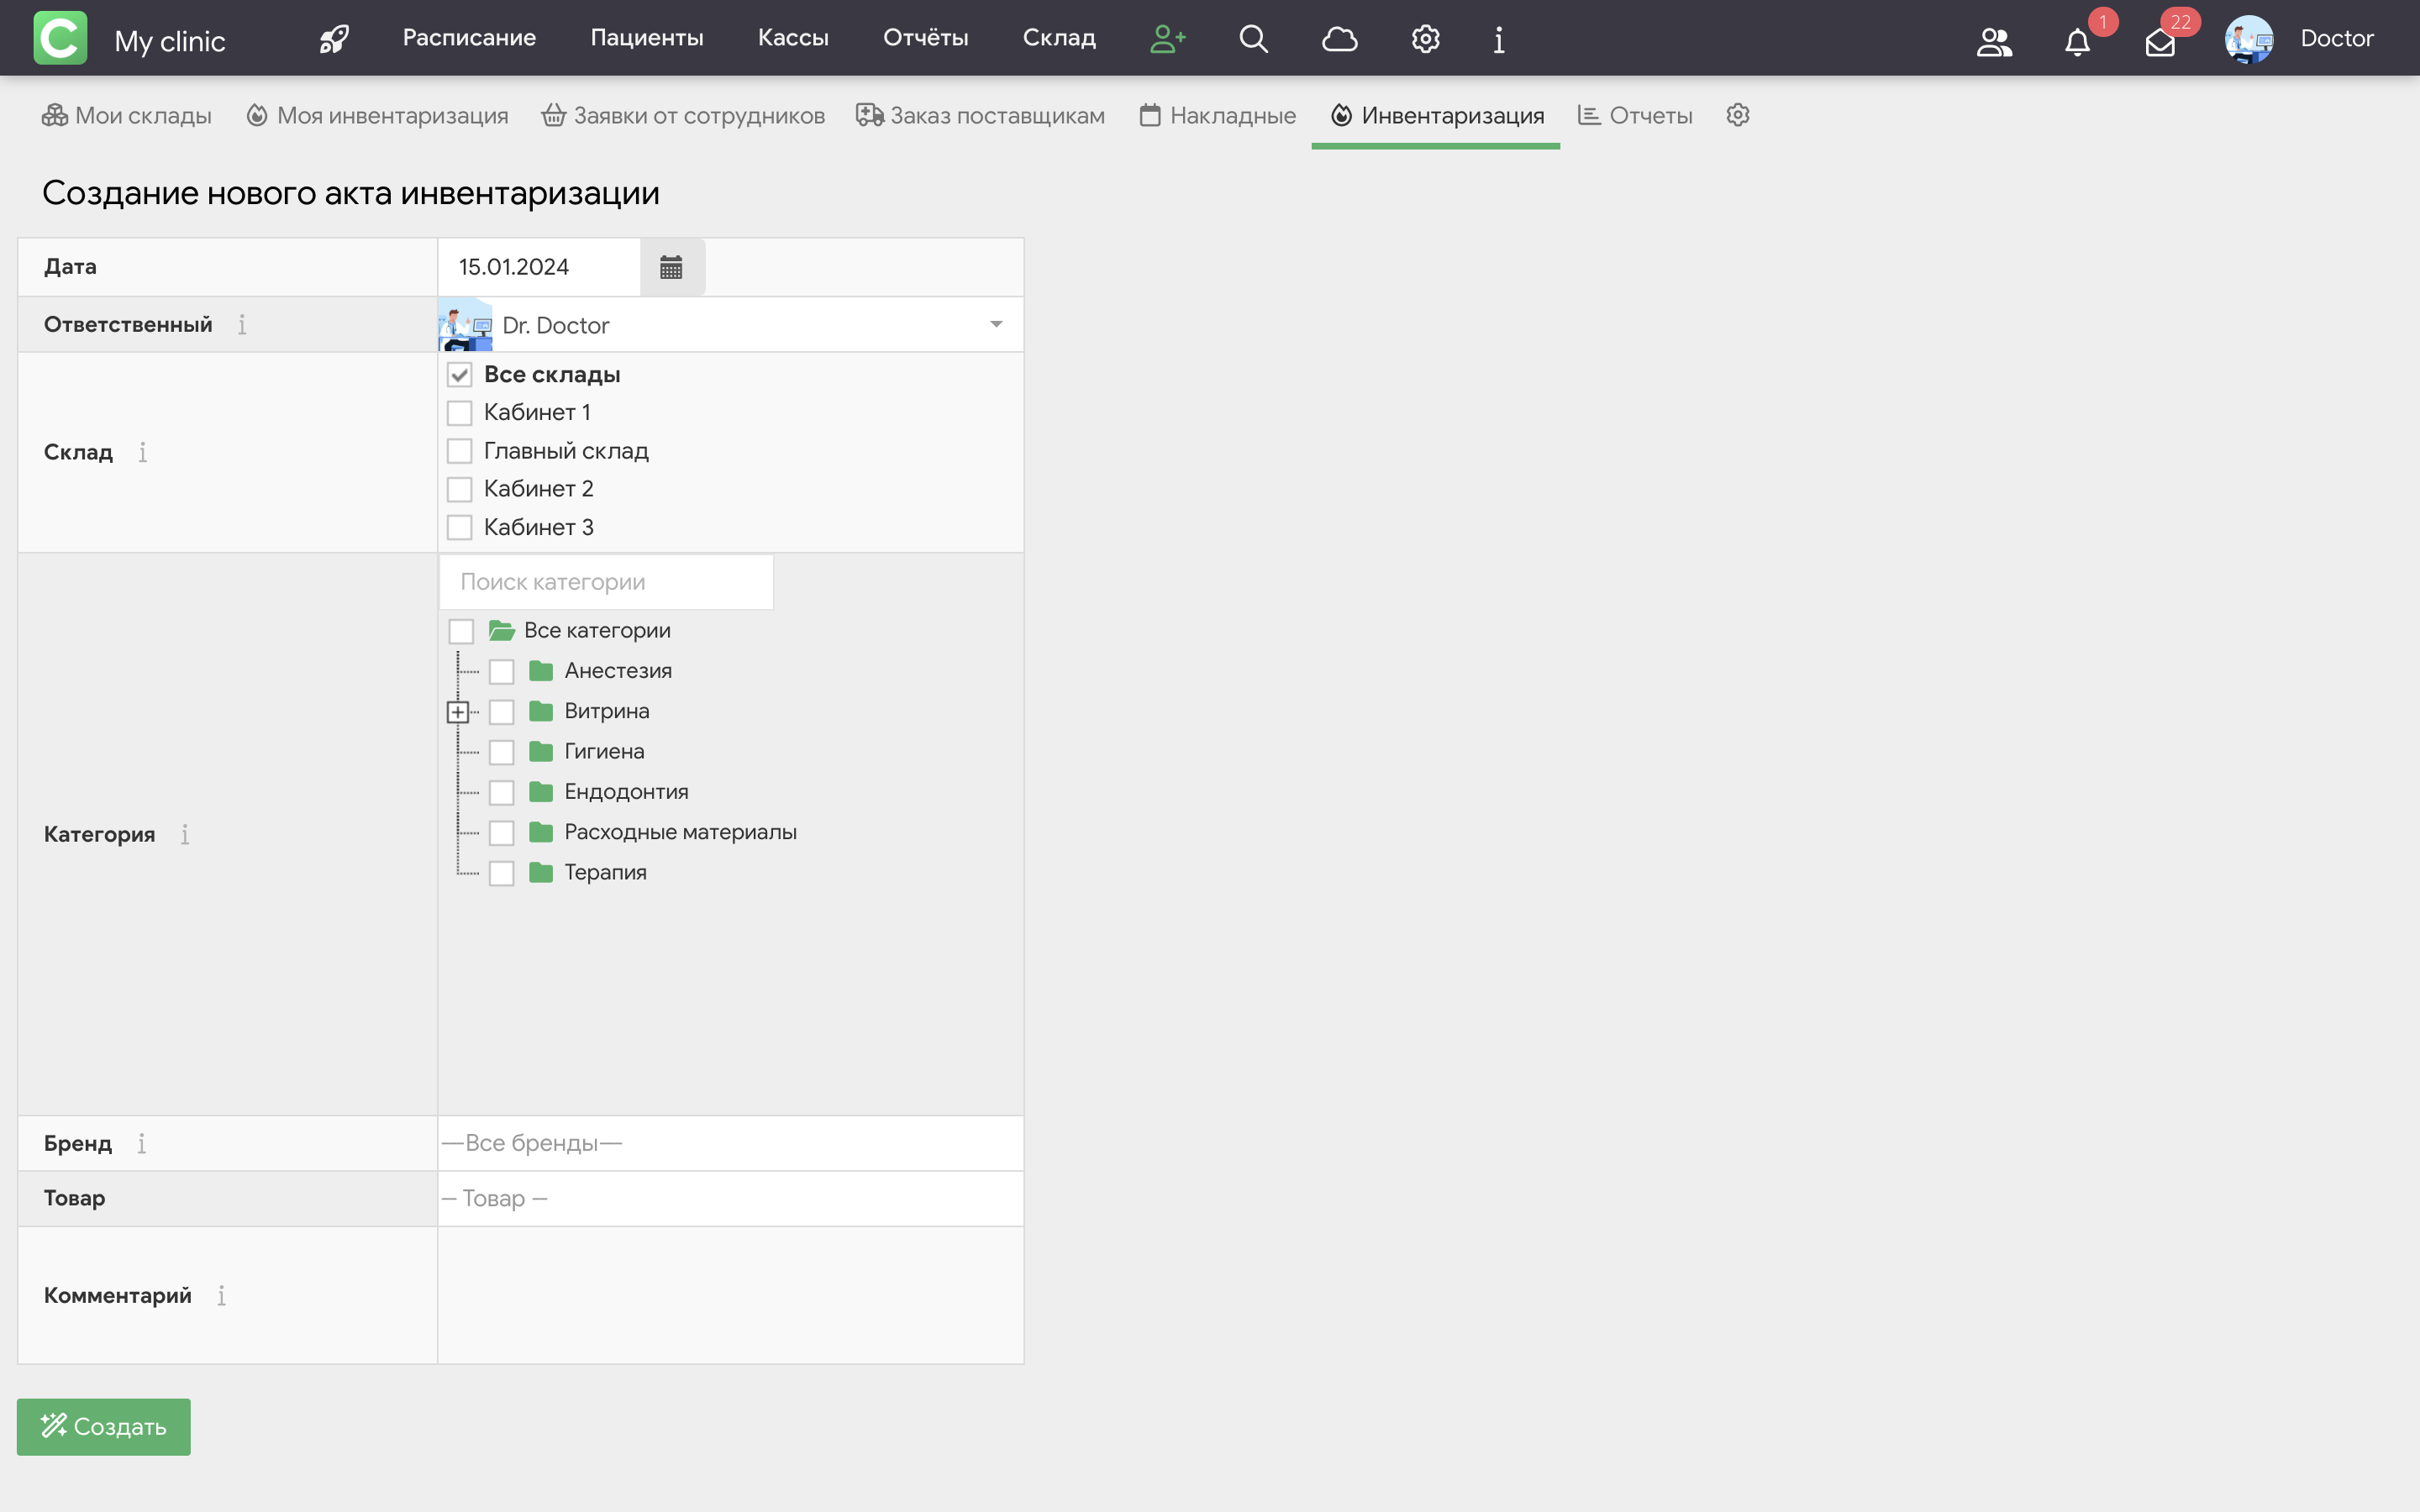Click the Doctor avatar picture
Screen dimensions: 2420x1512
[2249, 39]
